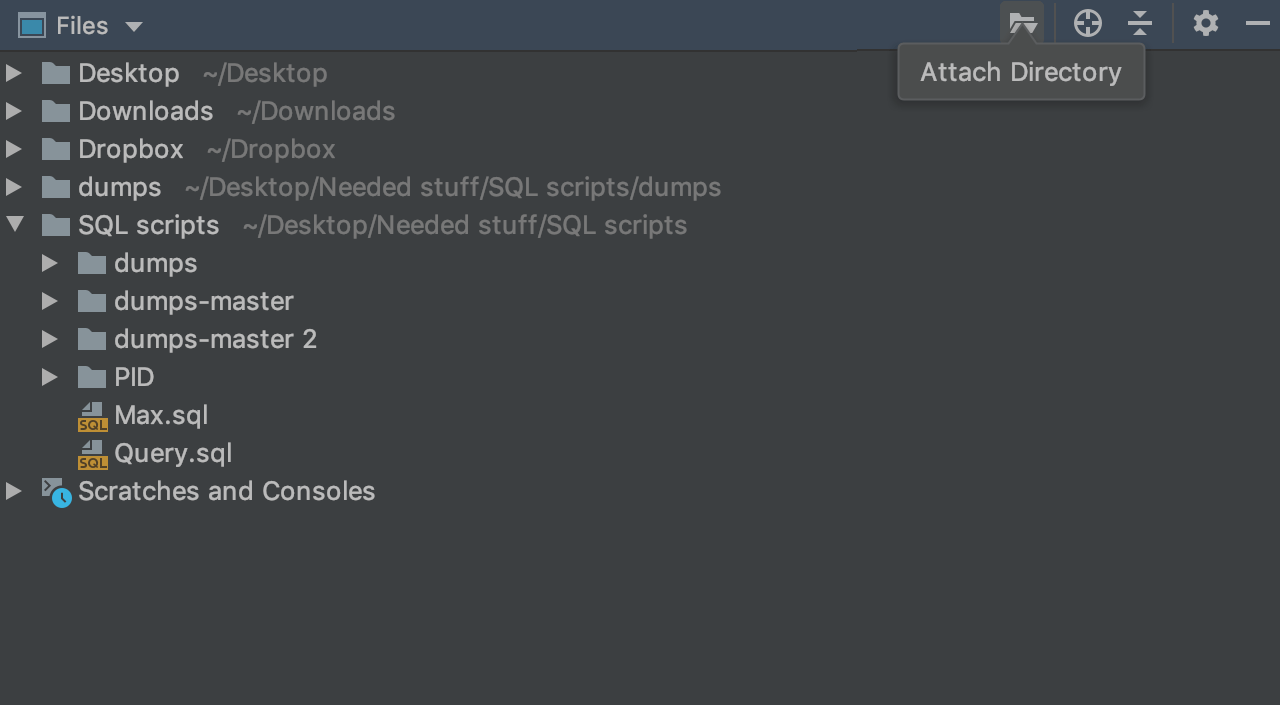Collapse the SQL scripts folder
1280x705 pixels.
click(14, 225)
